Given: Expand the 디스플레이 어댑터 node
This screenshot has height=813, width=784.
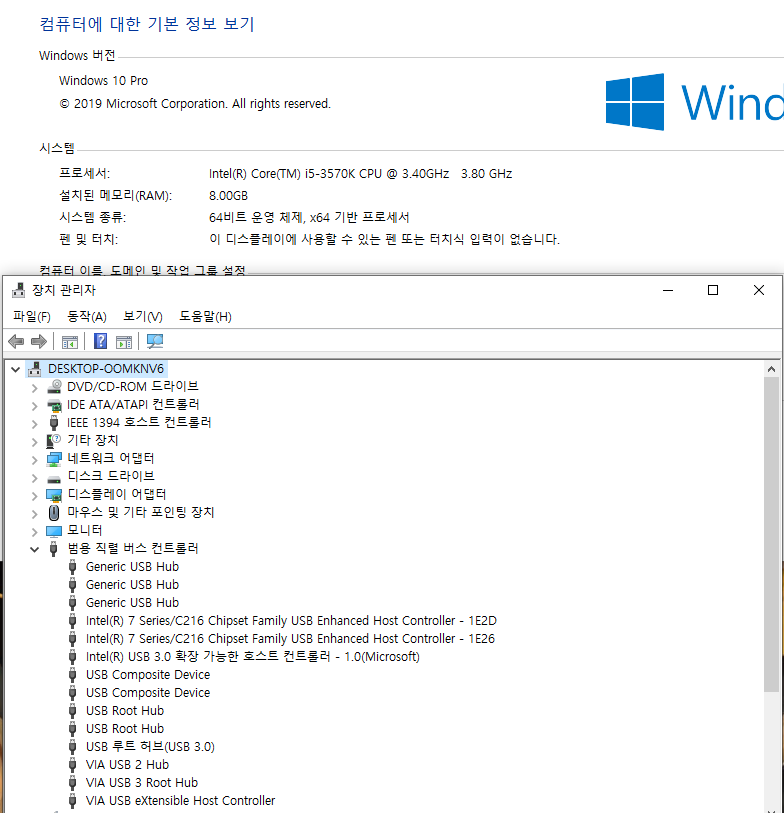Looking at the screenshot, I should click(35, 496).
